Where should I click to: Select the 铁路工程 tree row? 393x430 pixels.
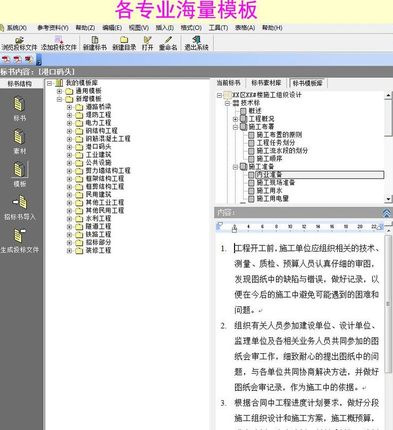(x=98, y=235)
